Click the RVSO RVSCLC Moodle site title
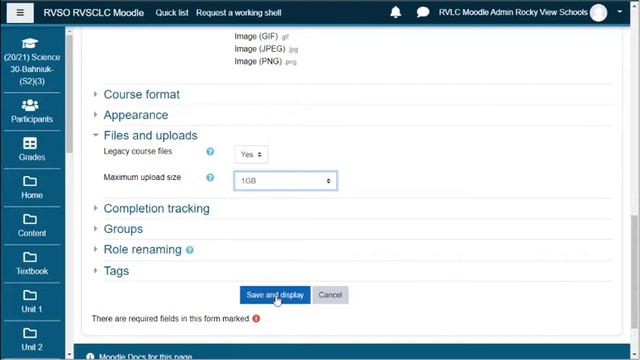Viewport: 640px width, 360px height. tap(93, 13)
